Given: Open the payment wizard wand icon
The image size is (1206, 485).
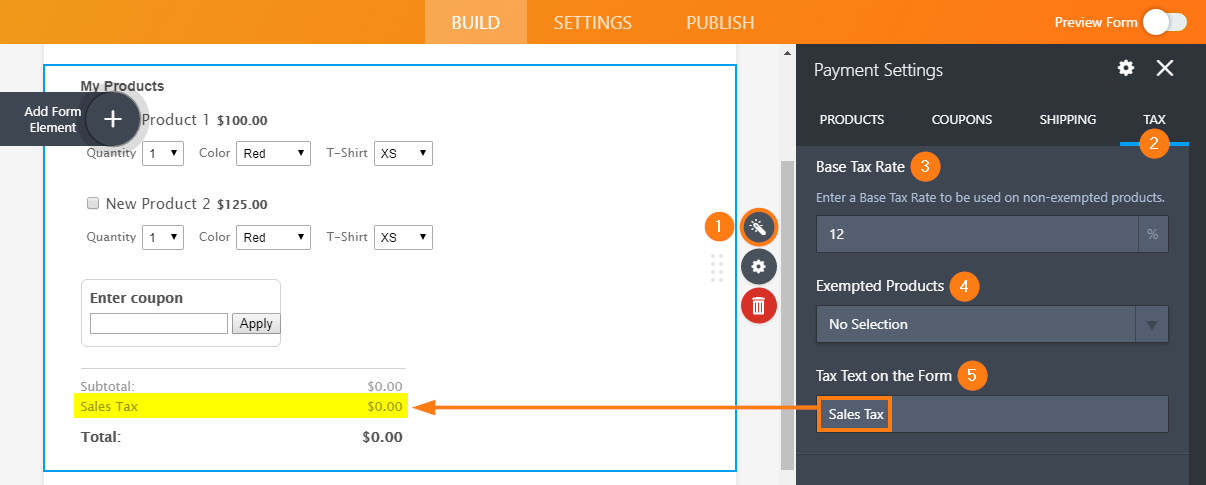Looking at the screenshot, I should pos(758,228).
